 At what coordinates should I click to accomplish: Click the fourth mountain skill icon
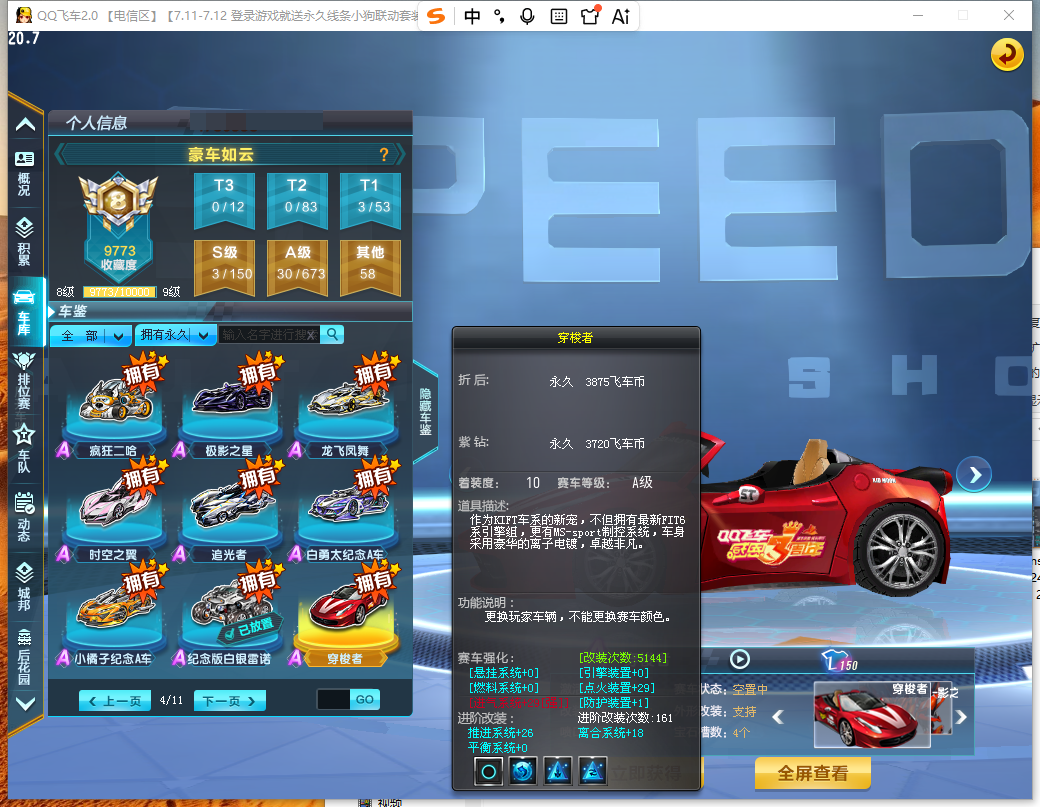(592, 772)
